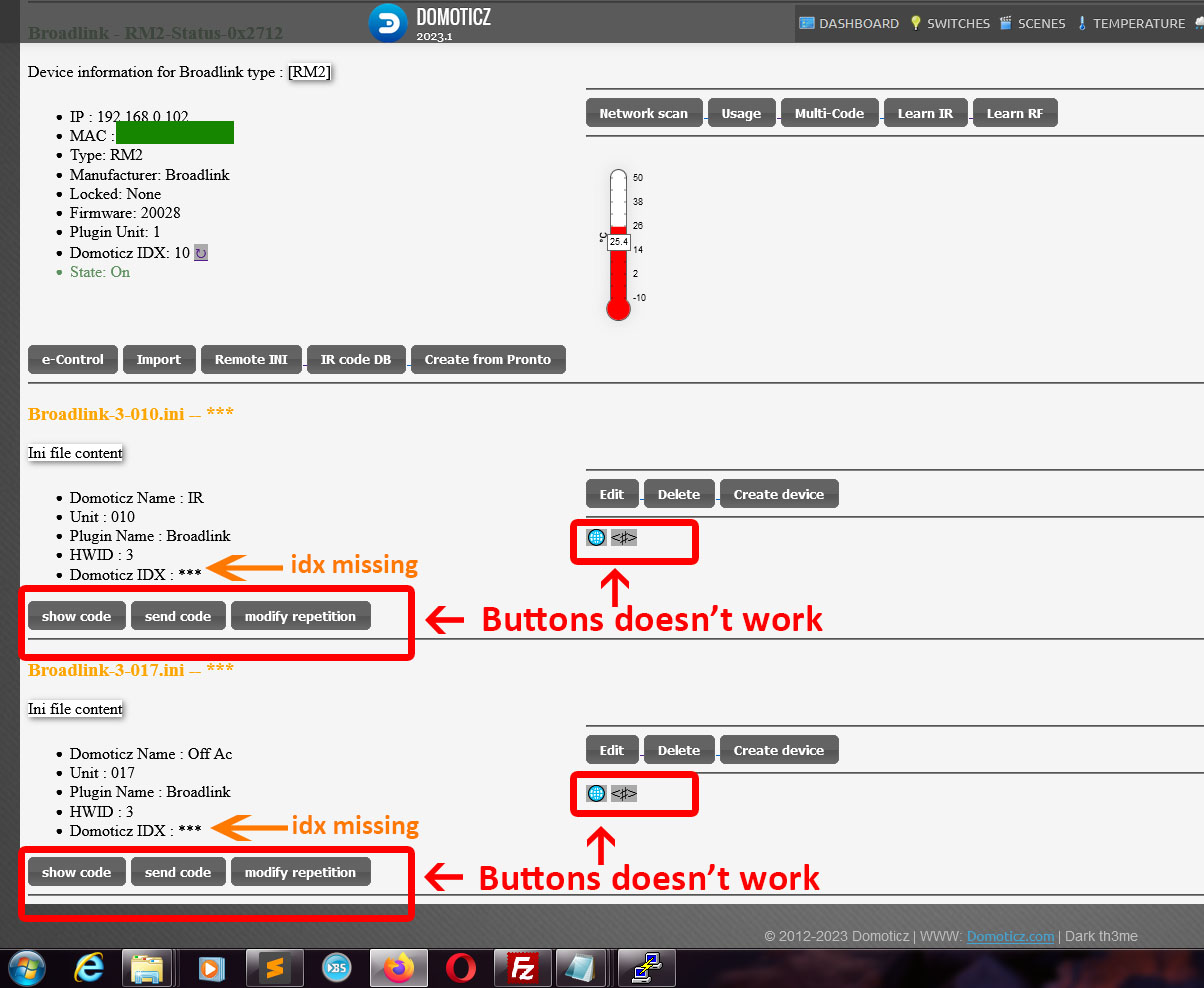Viewport: 1204px width, 988px height.
Task: Open the Scenes menu item
Action: [x=1033, y=23]
